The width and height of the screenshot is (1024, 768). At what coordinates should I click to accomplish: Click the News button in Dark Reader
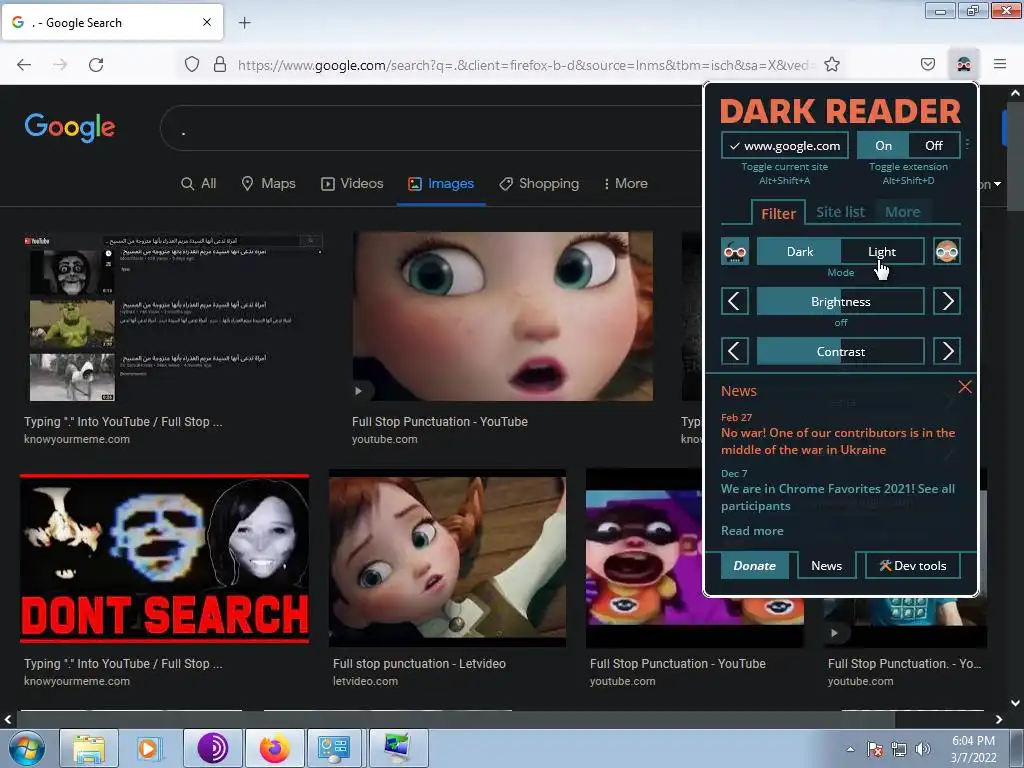[826, 566]
